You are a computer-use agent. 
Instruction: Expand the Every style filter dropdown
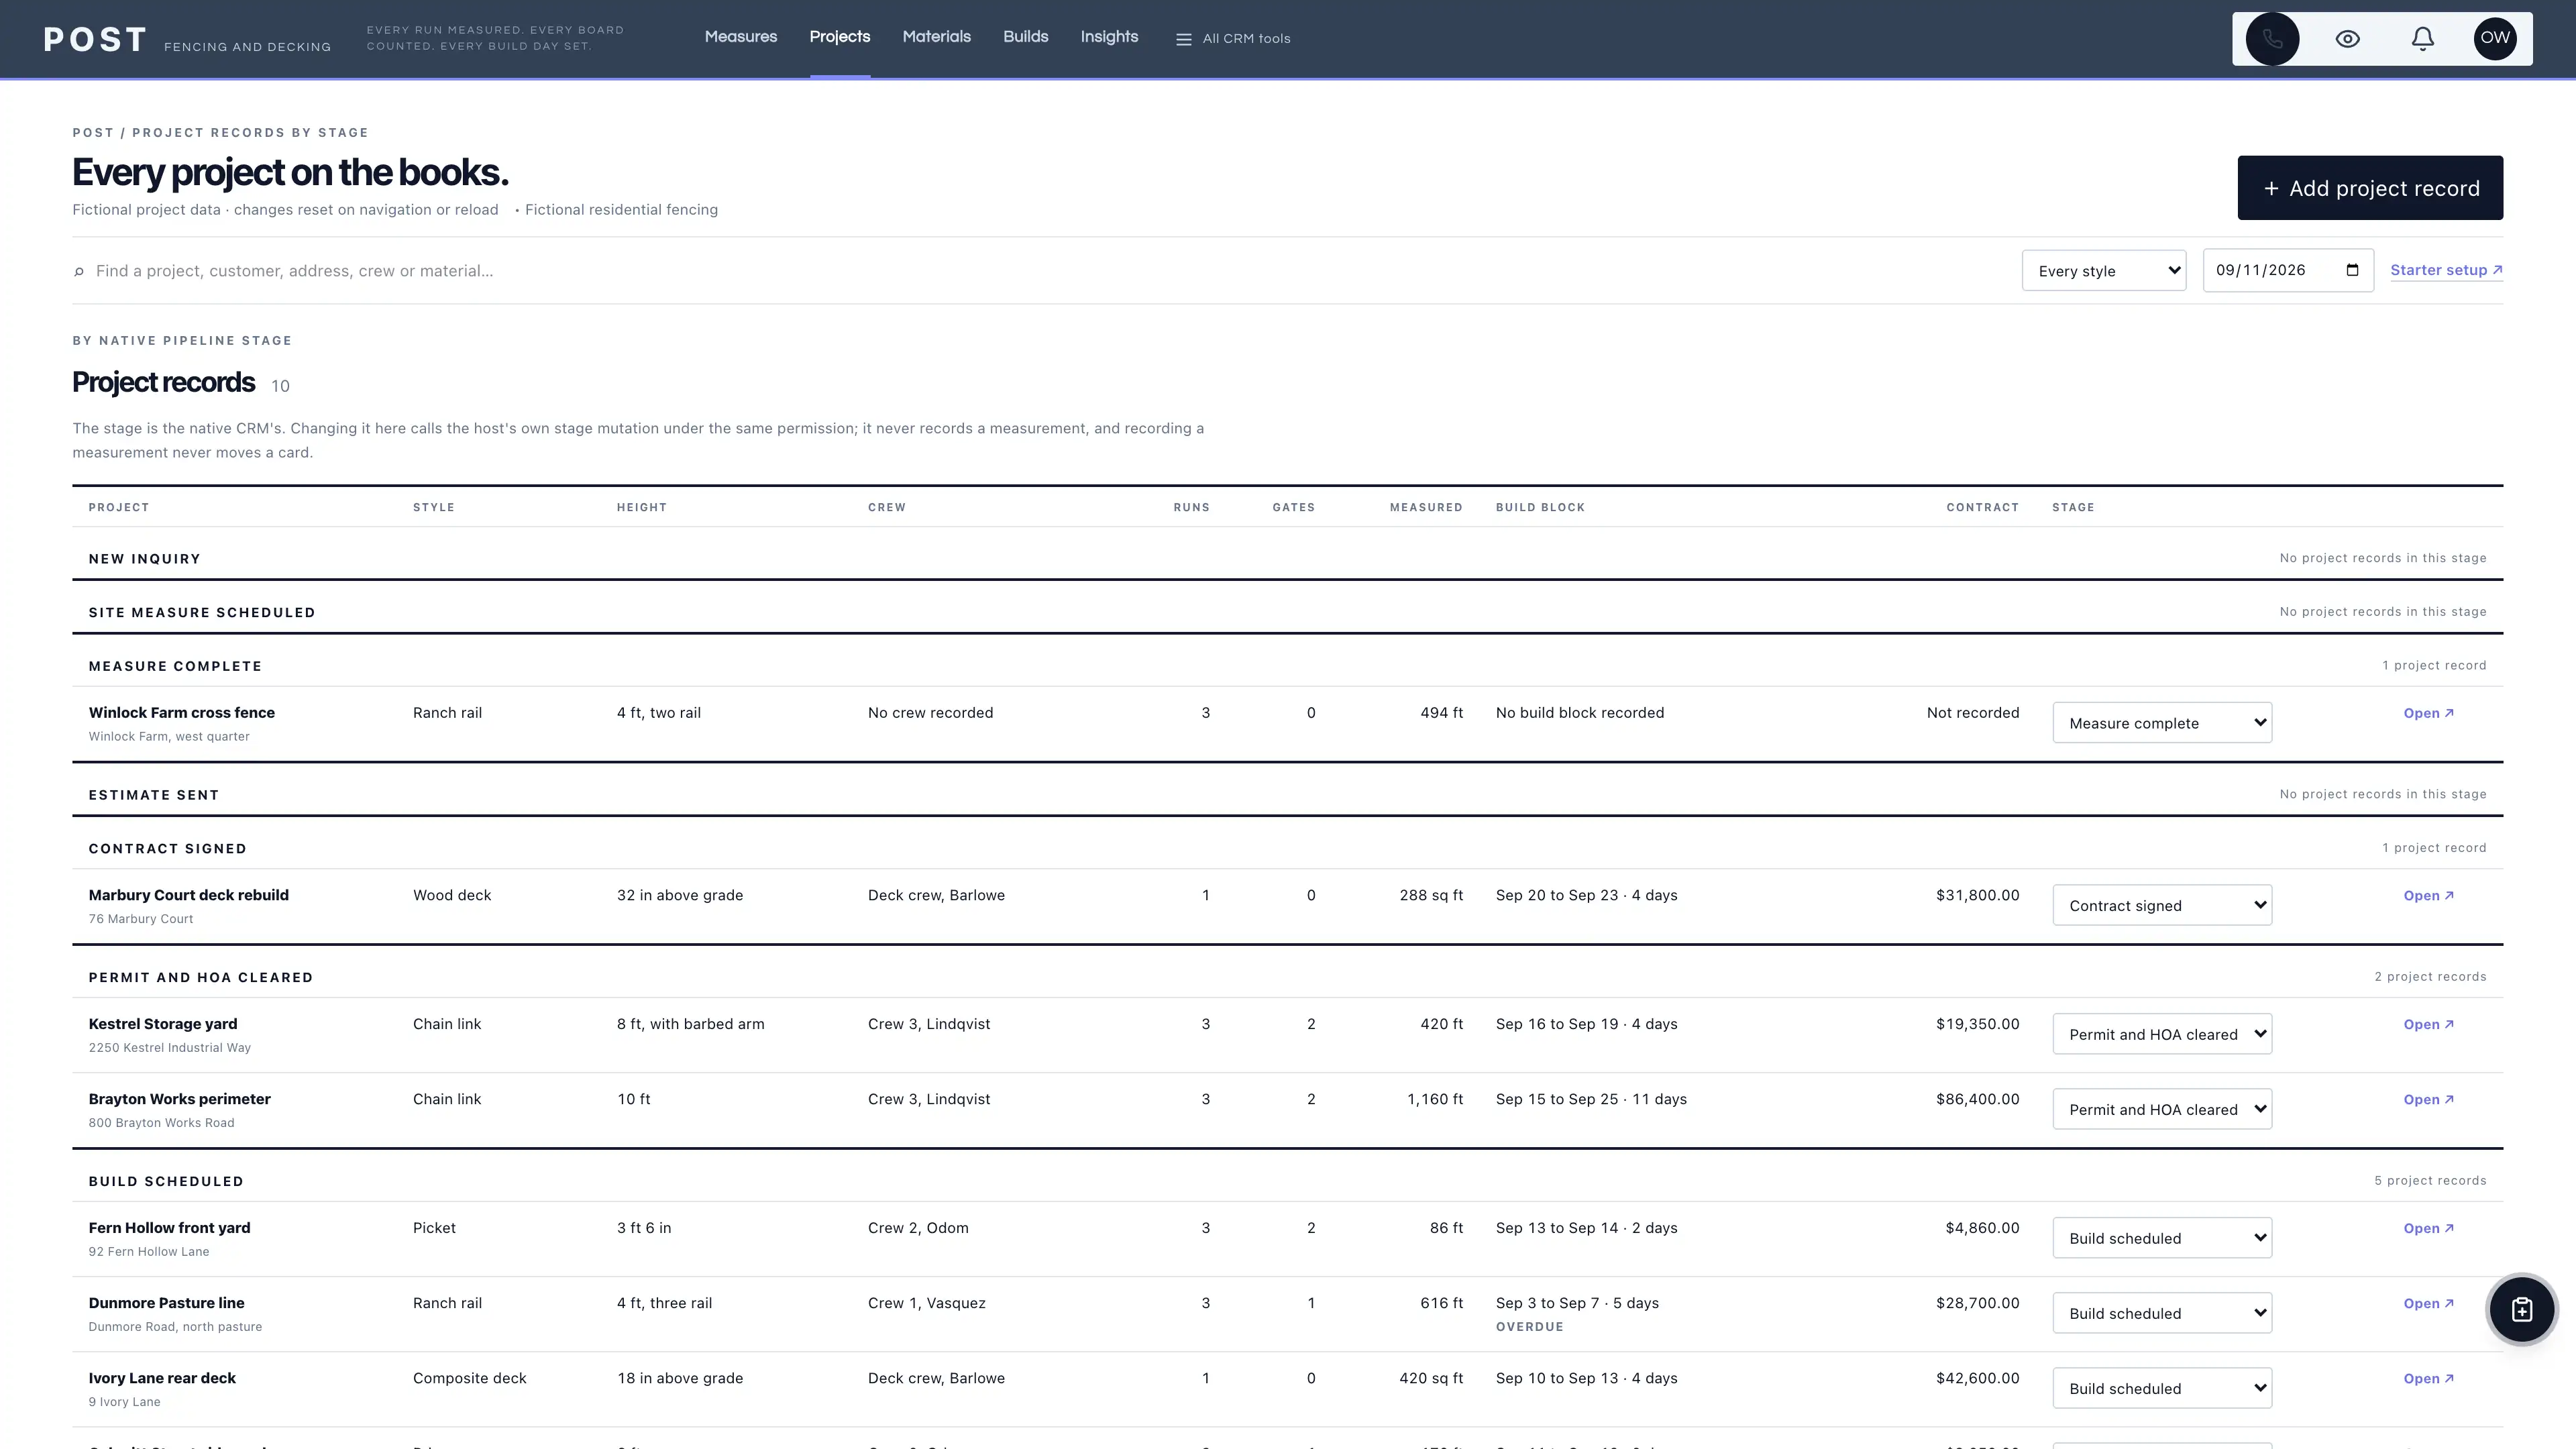(x=2104, y=271)
